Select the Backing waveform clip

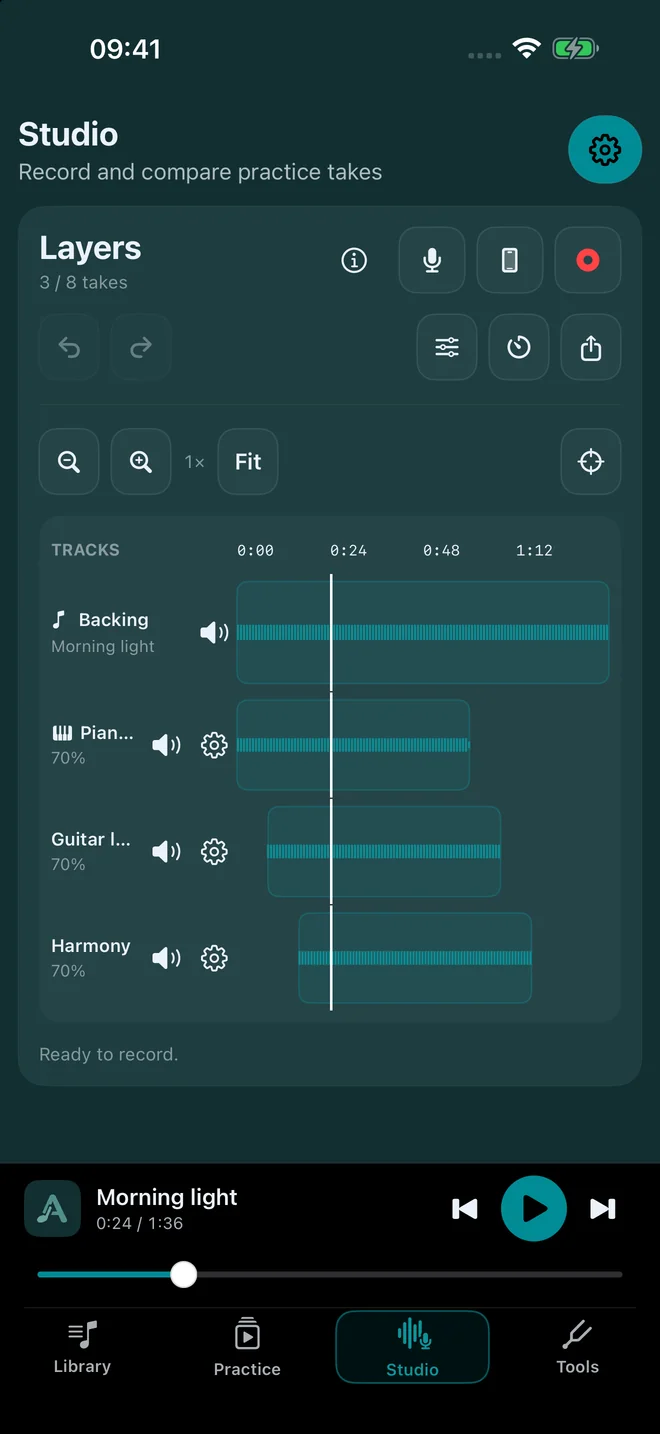point(422,632)
